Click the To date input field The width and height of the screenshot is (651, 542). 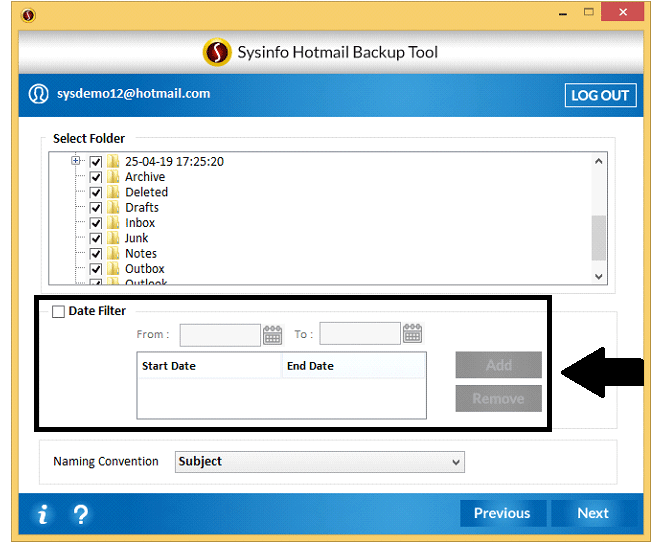(x=360, y=334)
